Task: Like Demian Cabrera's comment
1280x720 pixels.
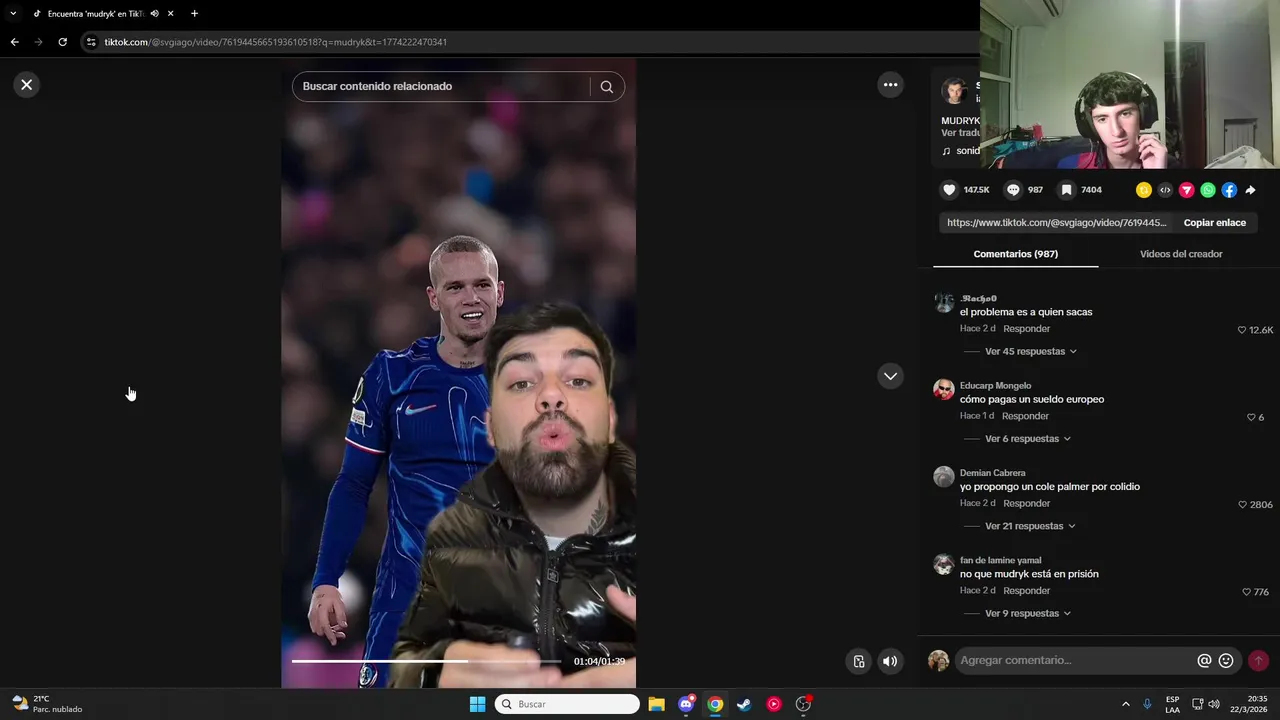Action: [1243, 505]
